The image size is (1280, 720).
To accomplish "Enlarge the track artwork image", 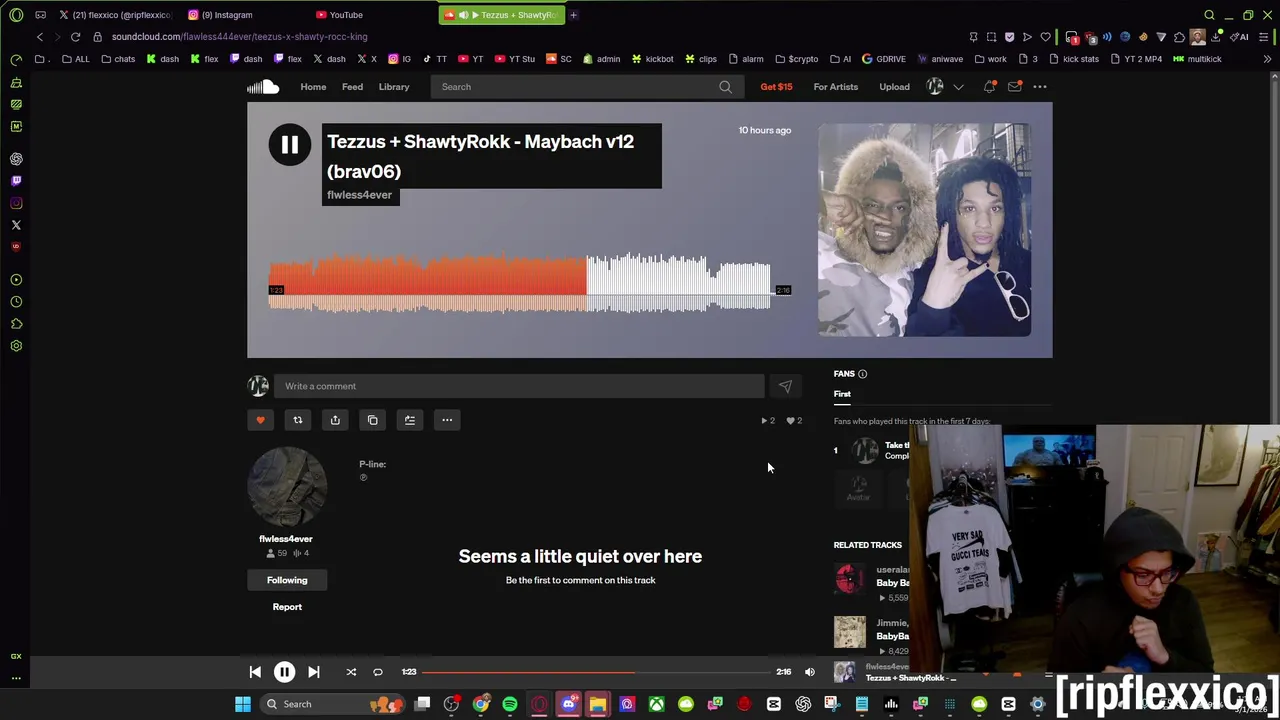I will click(924, 230).
